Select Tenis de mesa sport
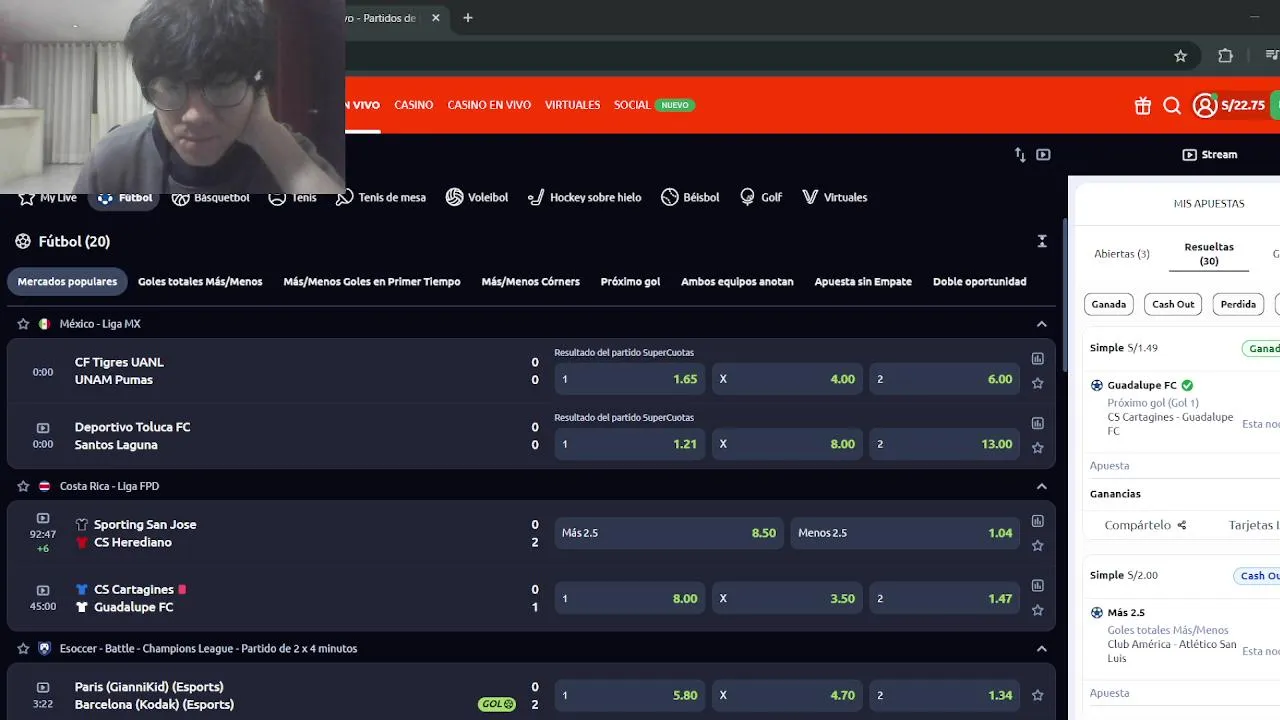1280x720 pixels. 381,197
